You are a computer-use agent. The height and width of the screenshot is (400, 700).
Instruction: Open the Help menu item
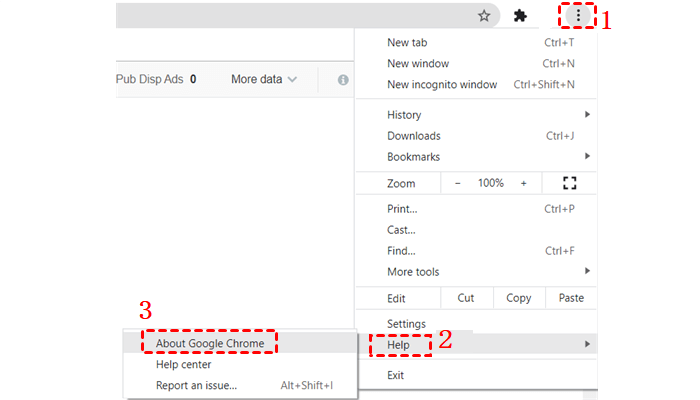pyautogui.click(x=476, y=345)
